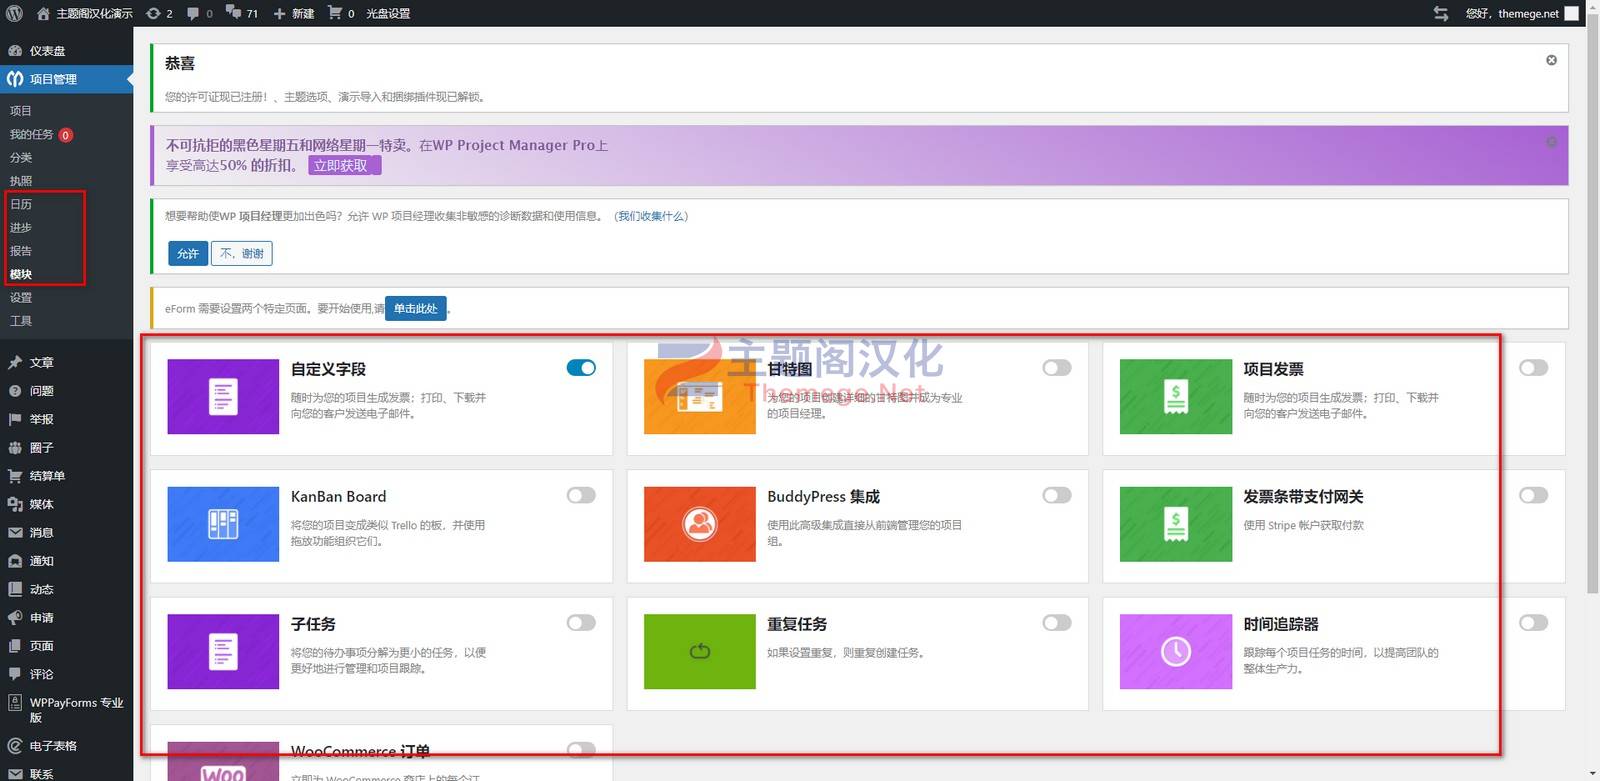Click the 单击此处 eForm setup button
Viewport: 1600px width, 781px height.
[416, 308]
